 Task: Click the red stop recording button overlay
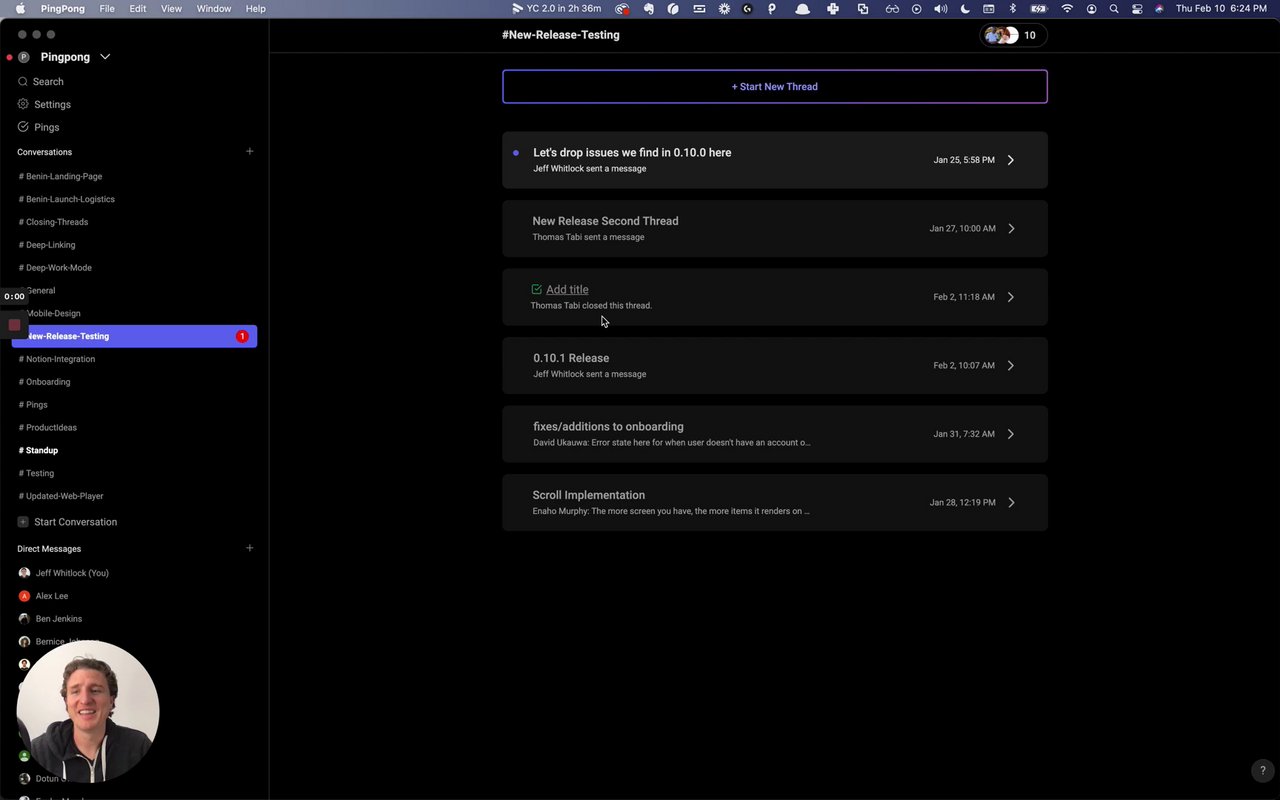click(x=14, y=325)
